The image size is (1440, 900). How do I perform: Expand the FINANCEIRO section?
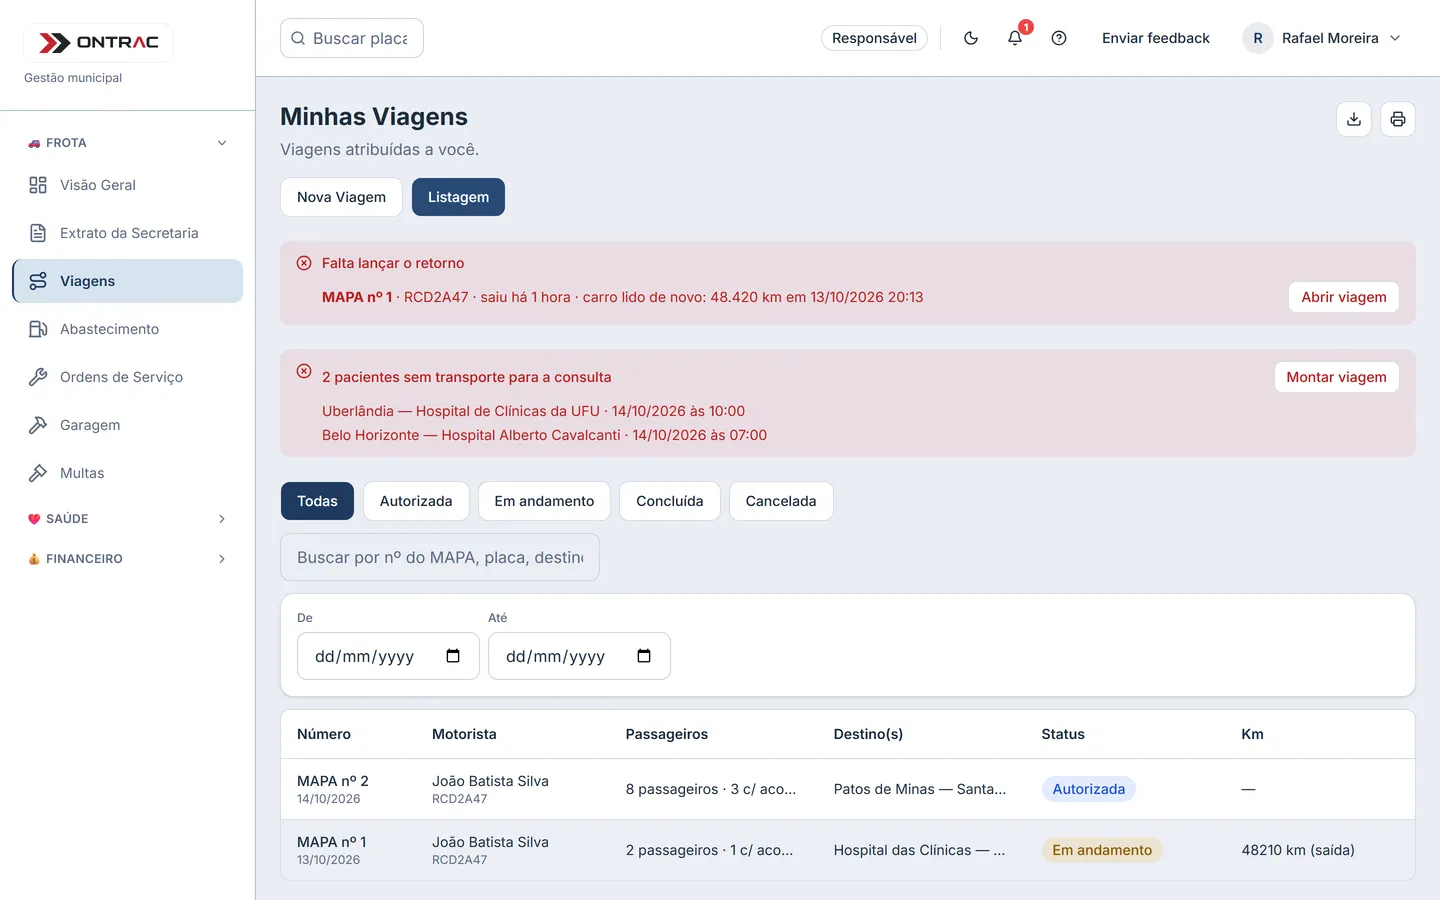pos(128,559)
